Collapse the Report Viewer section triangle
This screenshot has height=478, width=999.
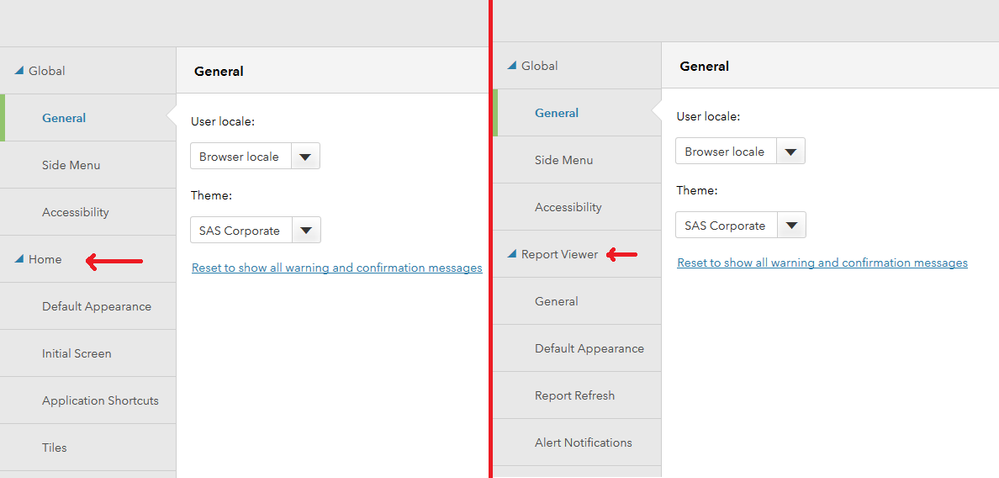coord(512,255)
